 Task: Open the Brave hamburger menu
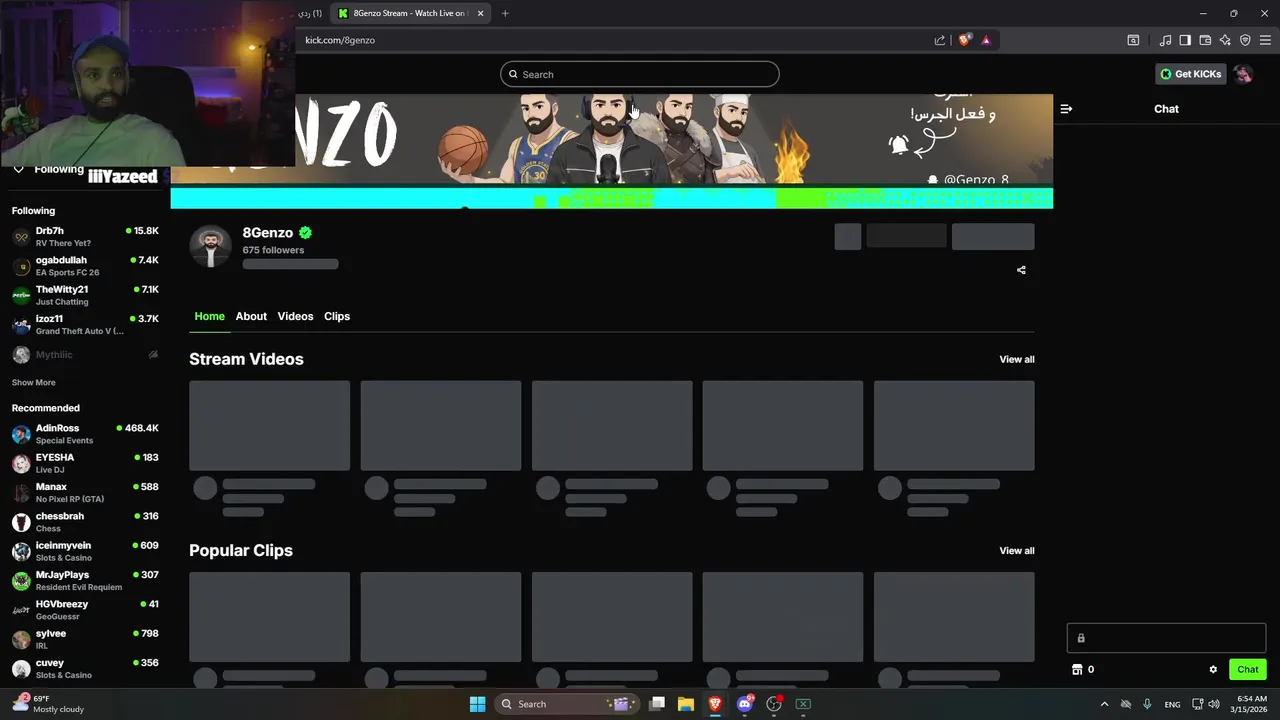1265,40
